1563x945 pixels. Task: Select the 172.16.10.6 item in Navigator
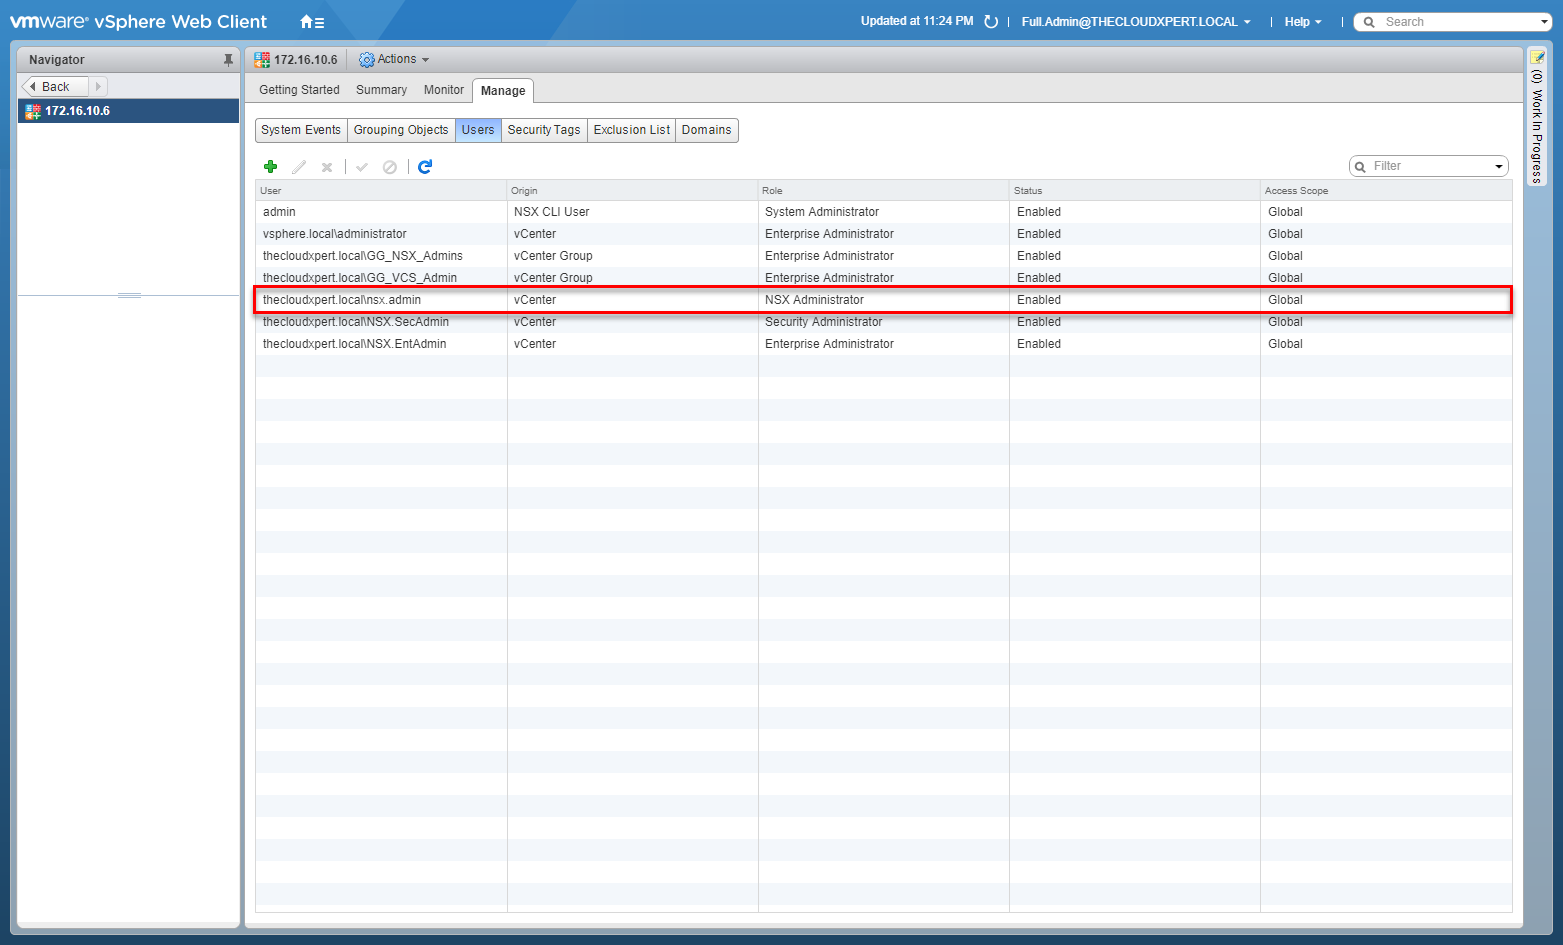coord(78,111)
